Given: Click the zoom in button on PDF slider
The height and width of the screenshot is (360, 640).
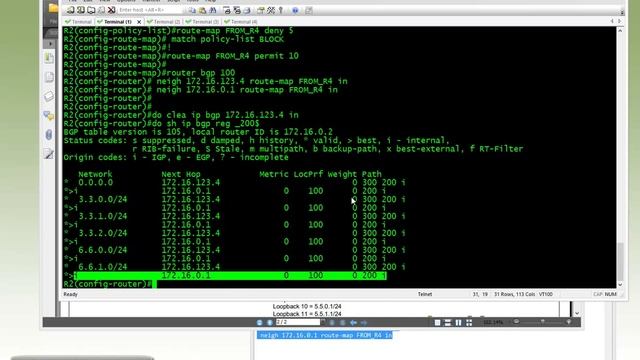Looking at the screenshot, I should coord(569,322).
